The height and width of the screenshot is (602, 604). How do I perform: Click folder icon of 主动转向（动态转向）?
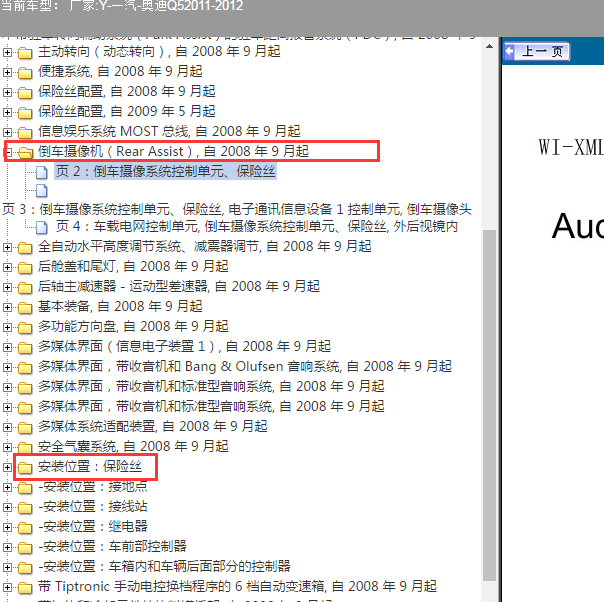25,52
